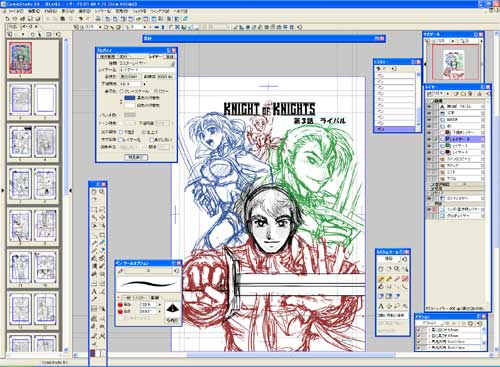Select the hand grab tool in the toolbox
Viewport: 500px width, 367px height.
pyautogui.click(x=94, y=192)
